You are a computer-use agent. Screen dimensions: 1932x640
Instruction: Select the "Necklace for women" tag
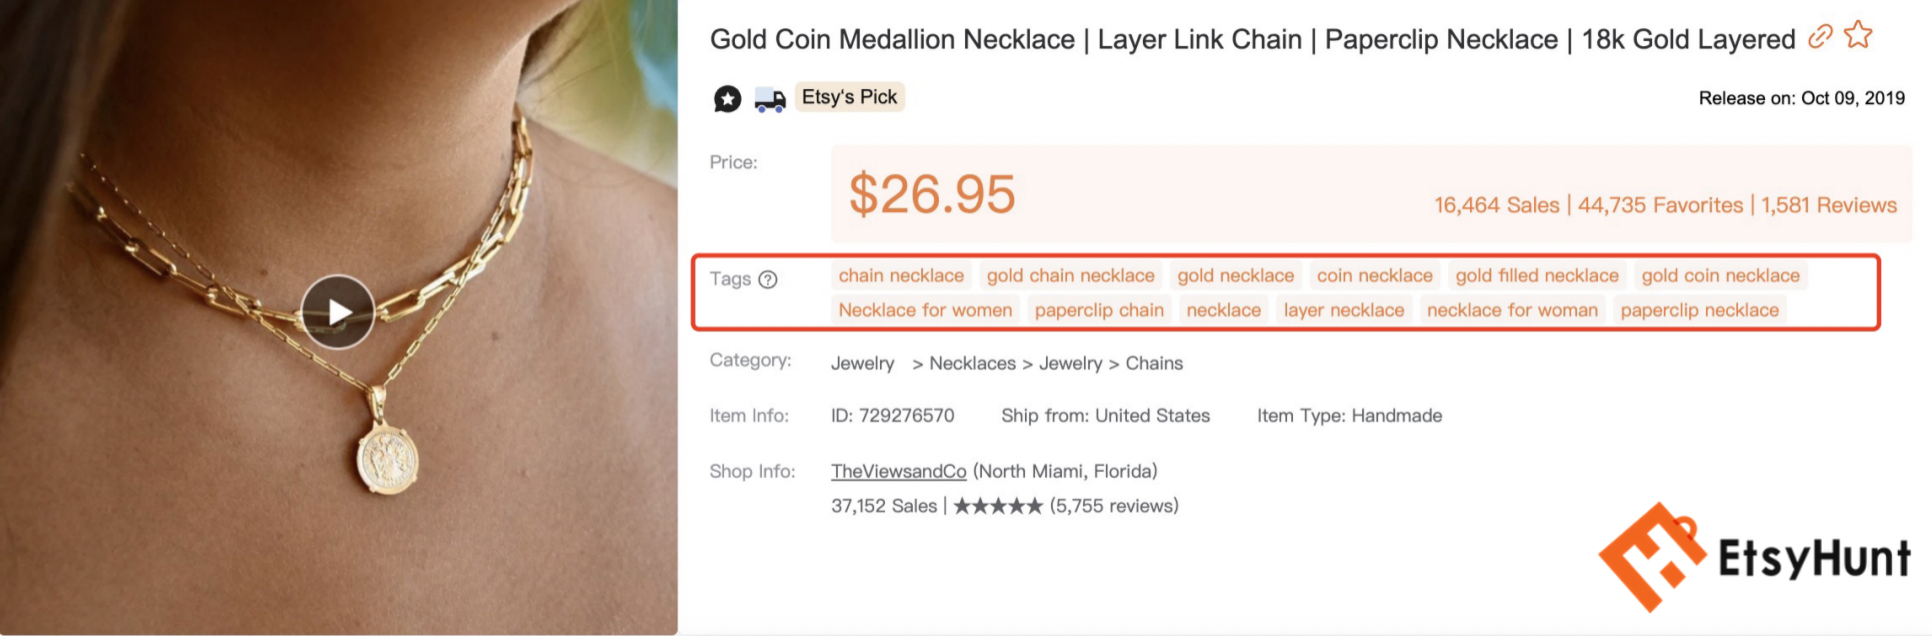click(x=925, y=310)
